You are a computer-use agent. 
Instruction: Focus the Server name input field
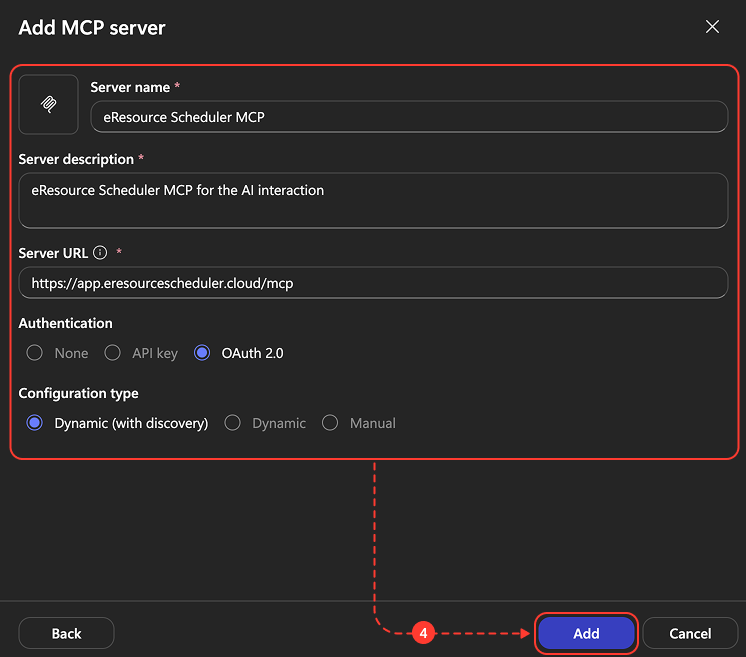tap(409, 117)
